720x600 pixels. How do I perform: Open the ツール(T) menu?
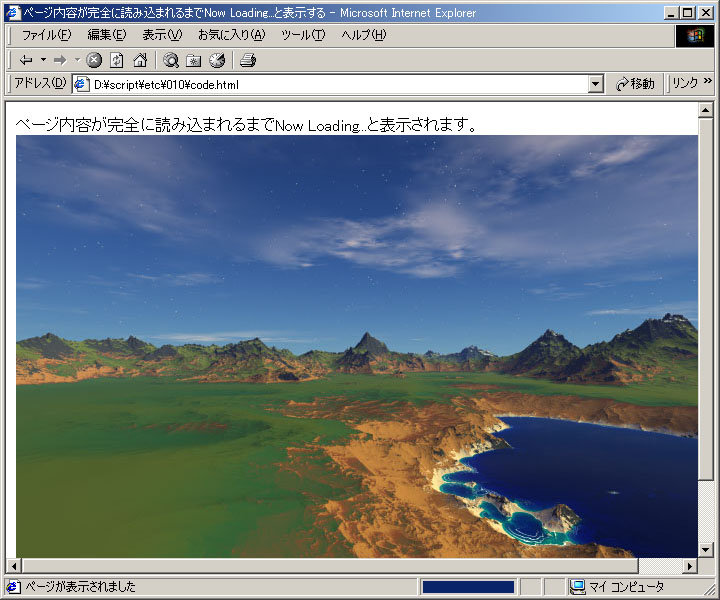pyautogui.click(x=303, y=35)
